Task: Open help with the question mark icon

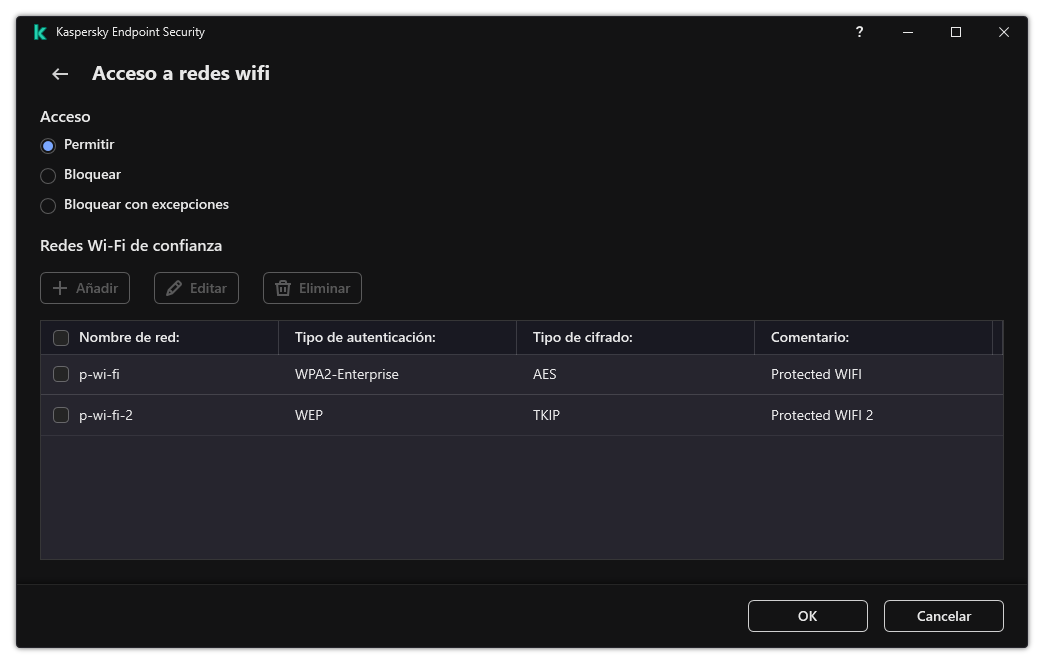Action: click(859, 32)
